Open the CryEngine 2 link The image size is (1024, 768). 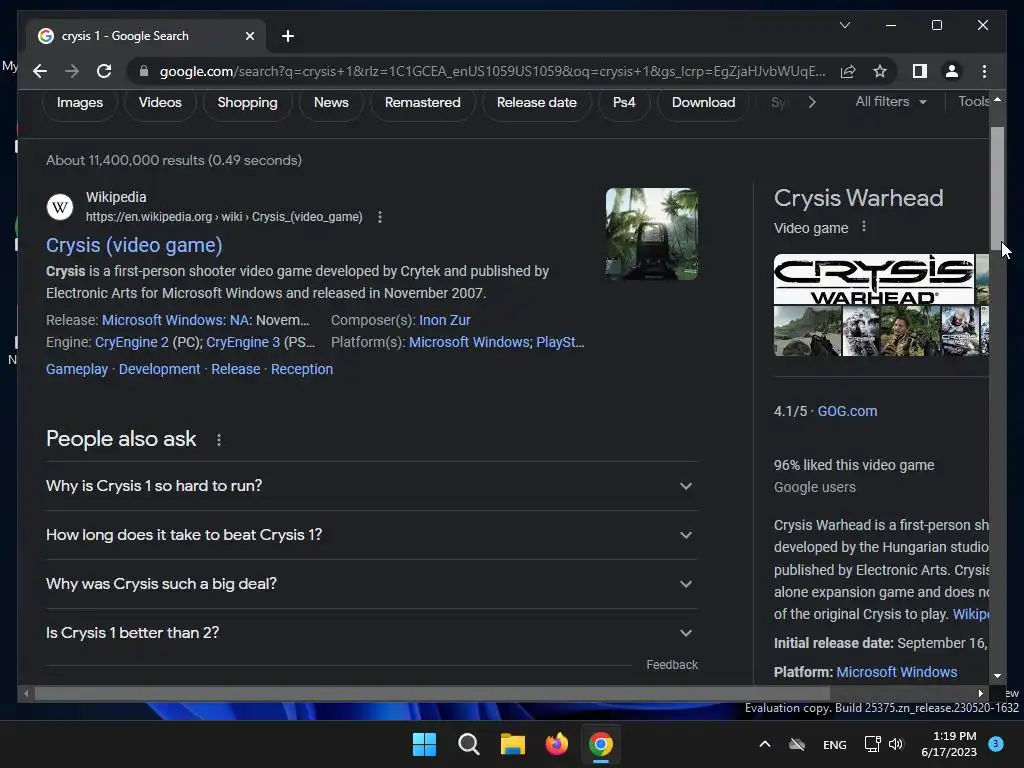132,342
